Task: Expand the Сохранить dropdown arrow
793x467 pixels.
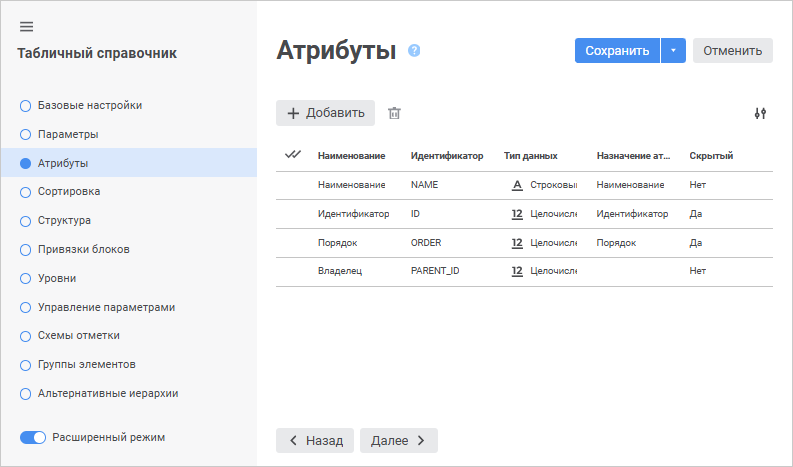Action: (x=673, y=51)
